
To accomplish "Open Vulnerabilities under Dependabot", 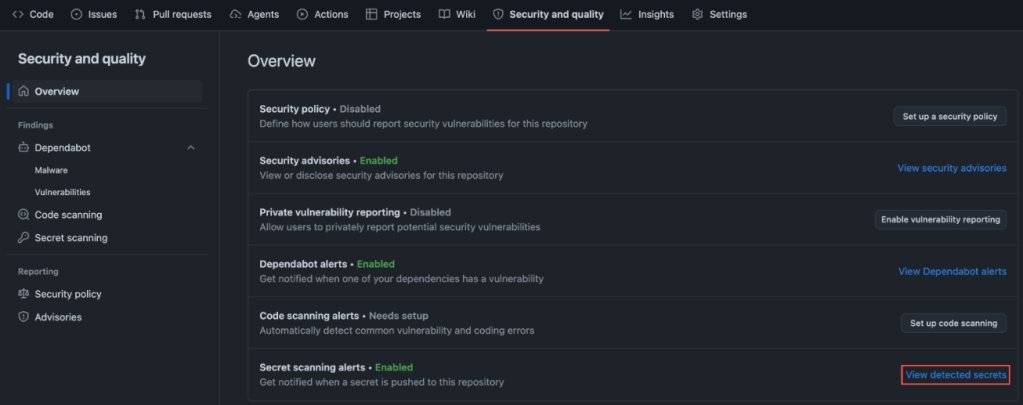I will click(x=63, y=192).
